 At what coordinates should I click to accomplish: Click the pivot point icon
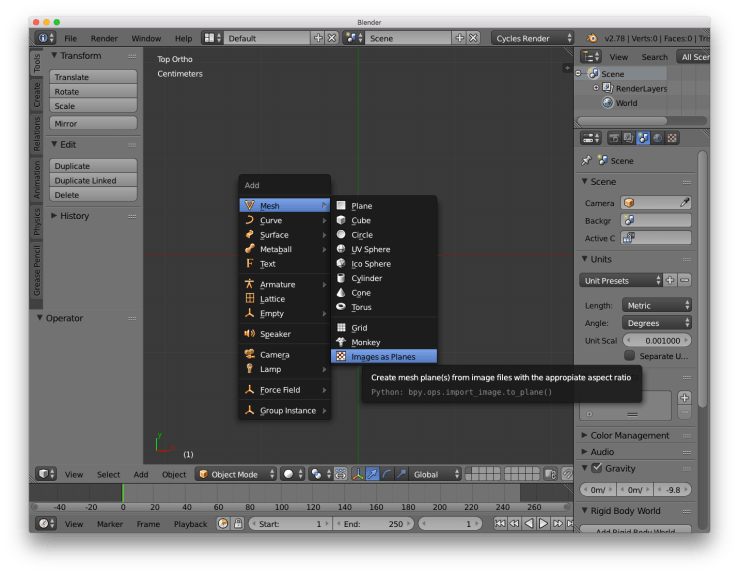[319, 475]
